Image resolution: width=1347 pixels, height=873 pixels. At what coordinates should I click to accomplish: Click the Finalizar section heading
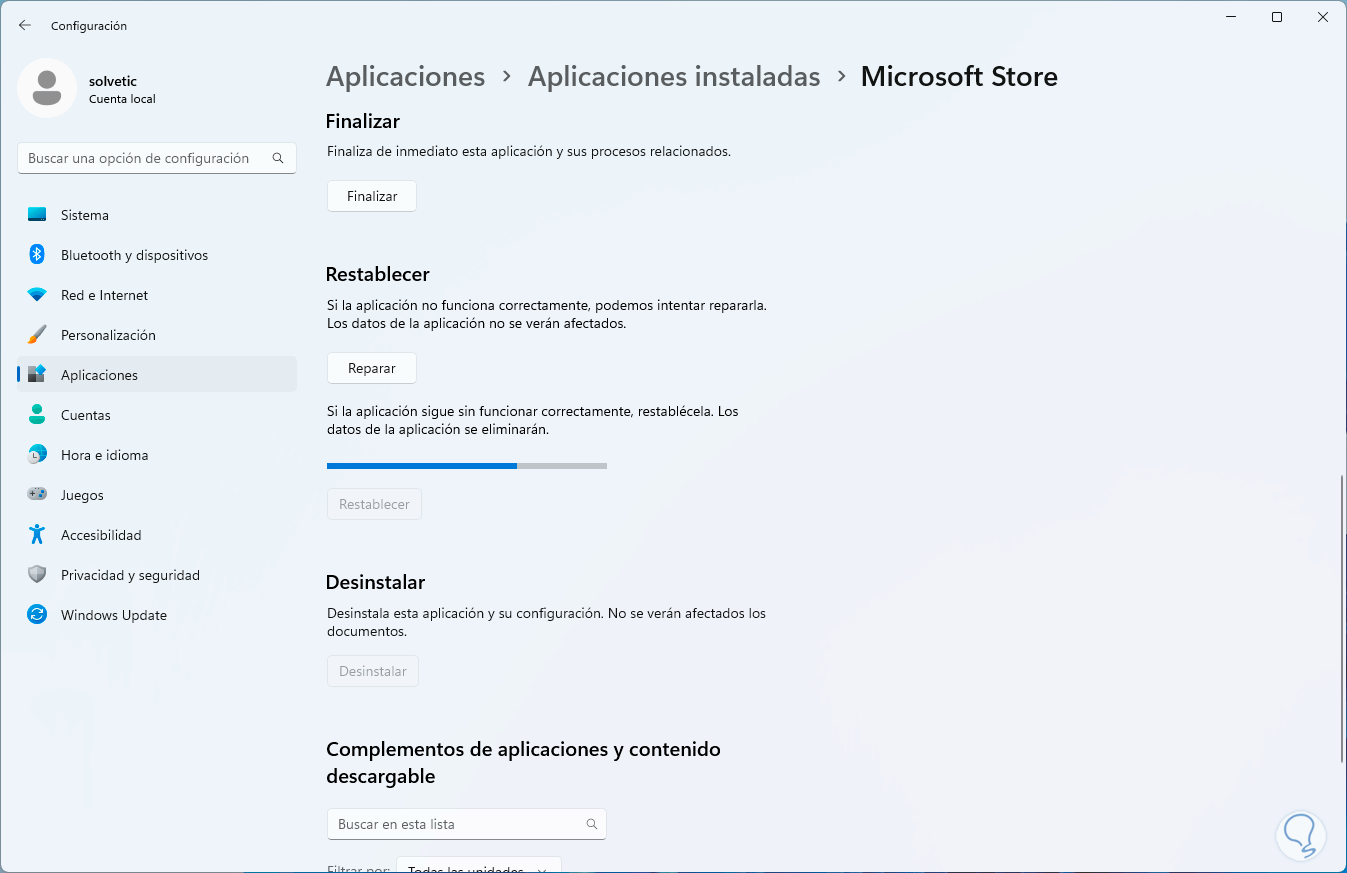[x=363, y=121]
